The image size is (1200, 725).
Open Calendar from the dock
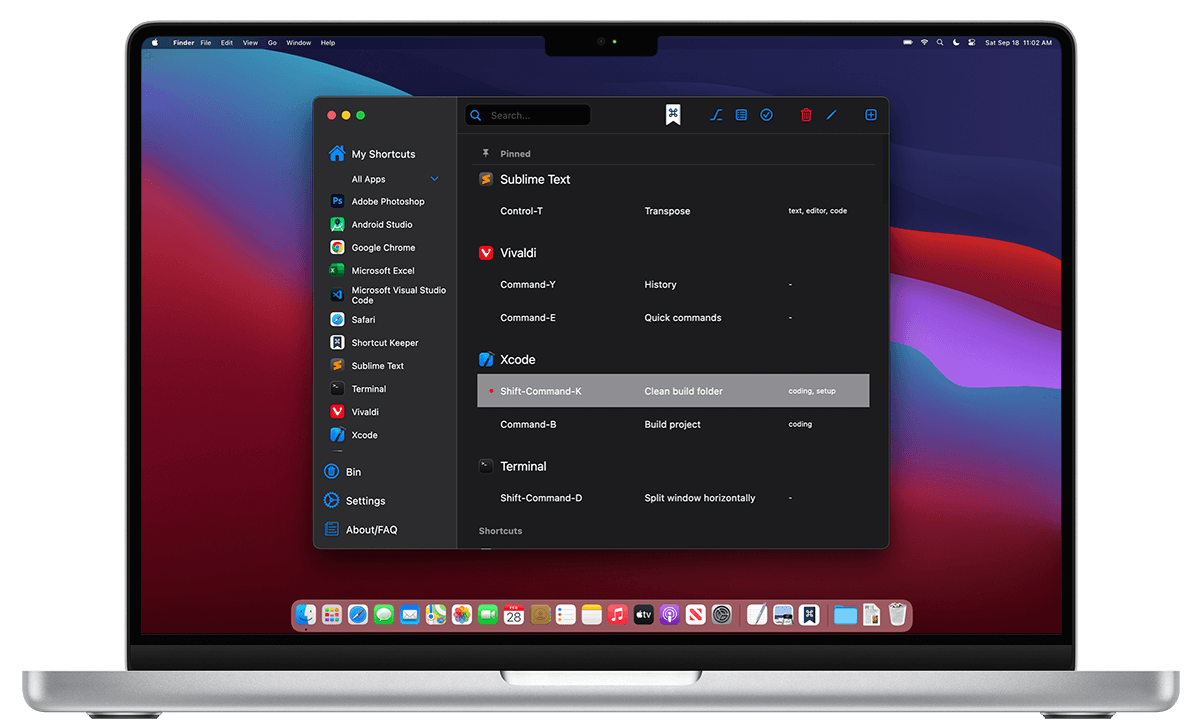pyautogui.click(x=514, y=615)
